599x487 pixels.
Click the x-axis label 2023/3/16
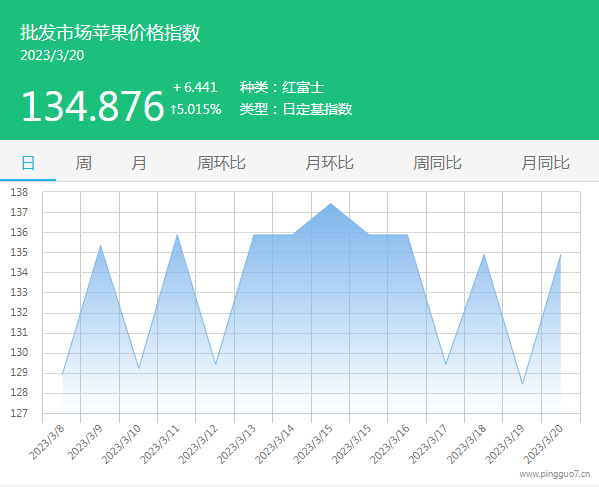click(390, 444)
